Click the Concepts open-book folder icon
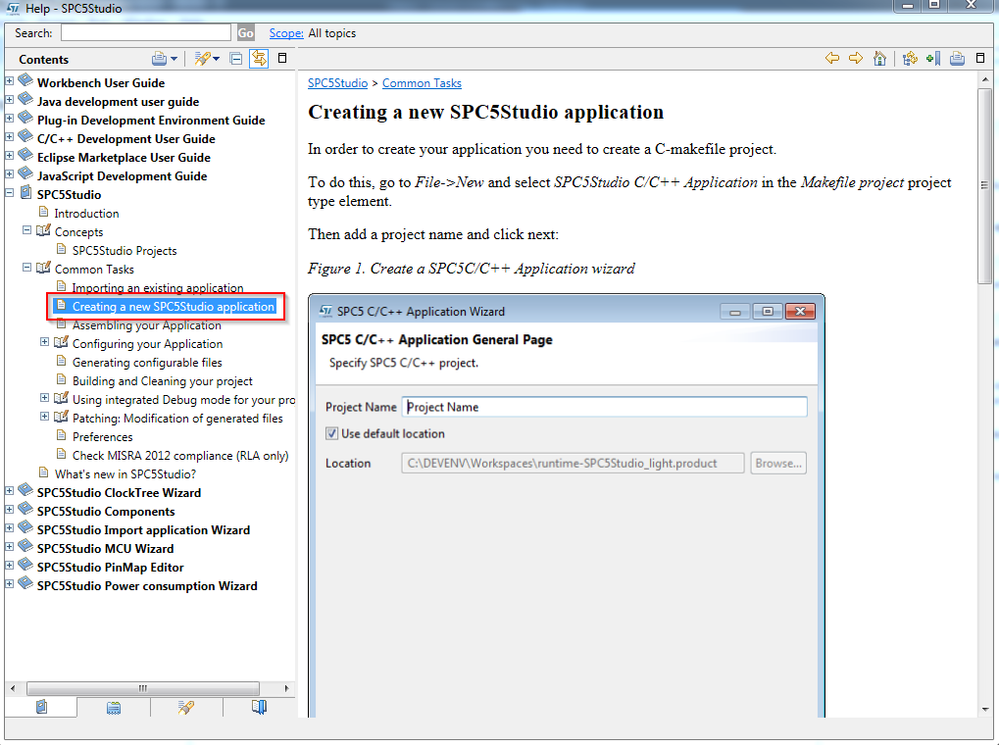 [x=43, y=230]
